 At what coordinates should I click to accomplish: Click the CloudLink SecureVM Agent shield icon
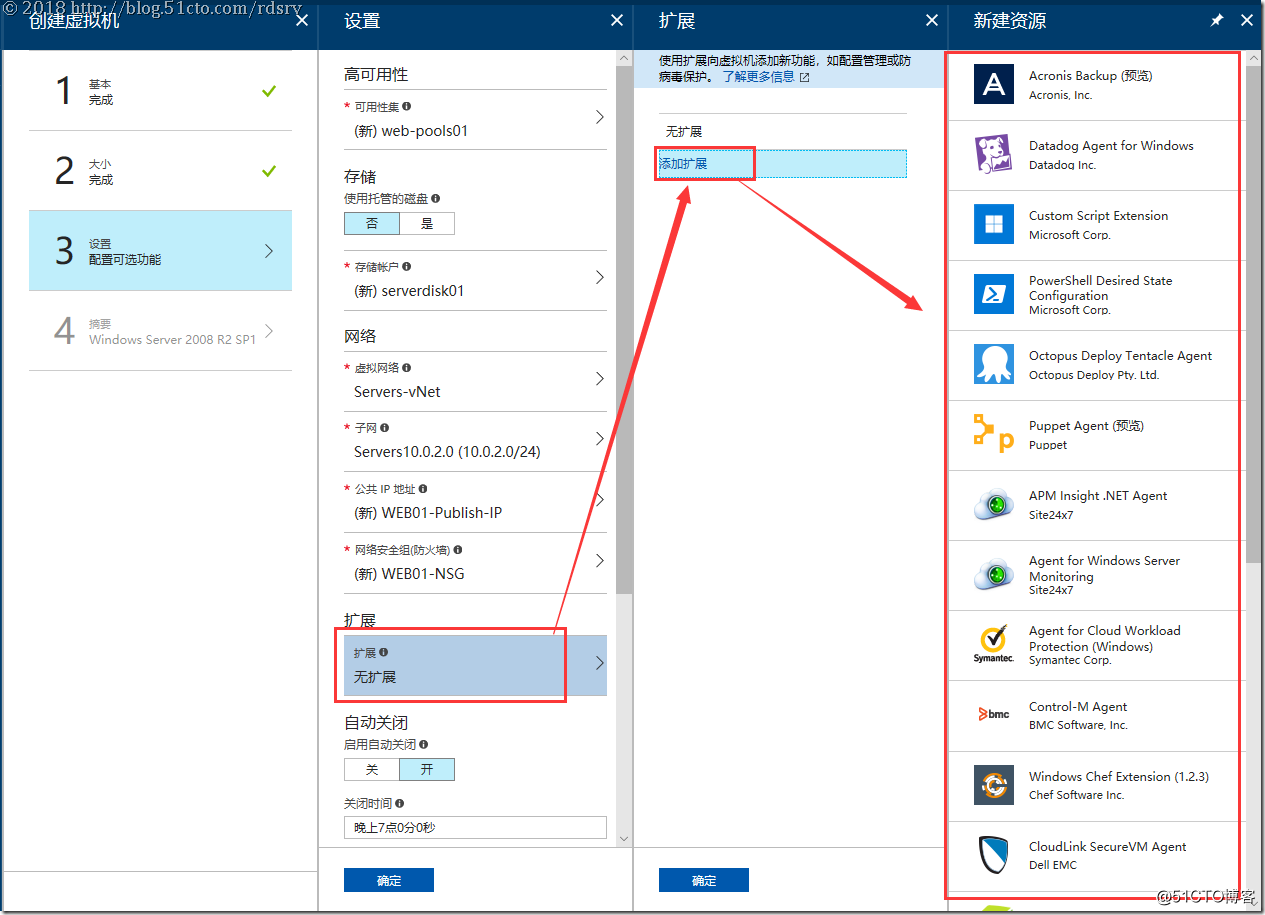pyautogui.click(x=993, y=855)
